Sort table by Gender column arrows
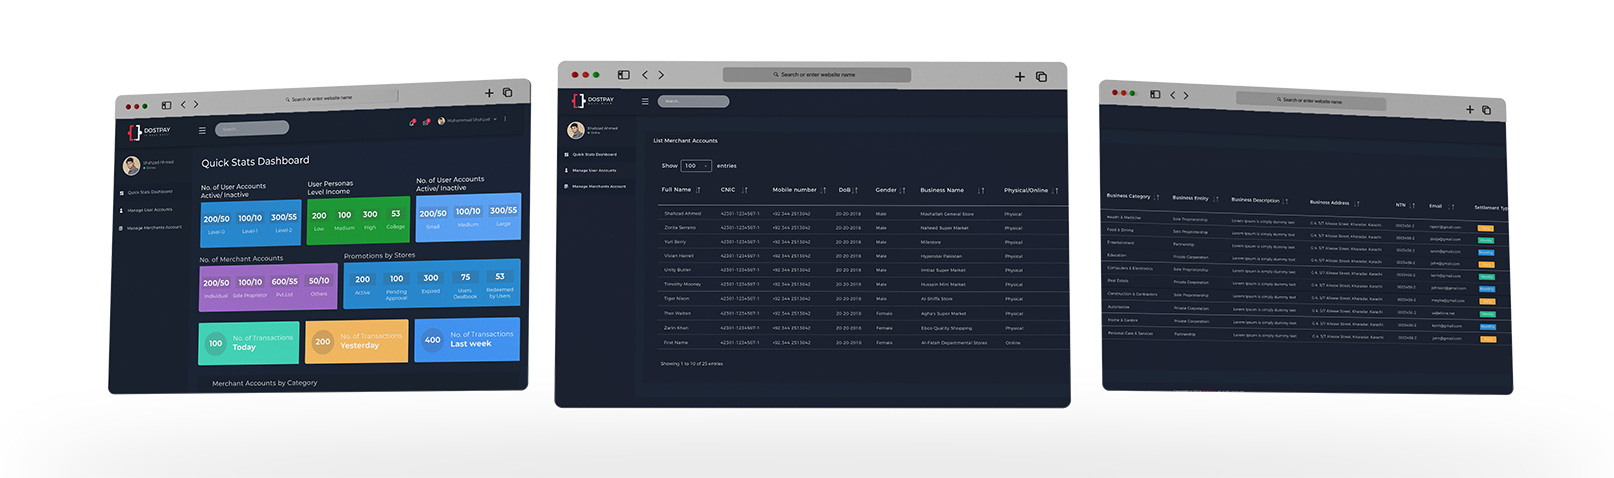The width and height of the screenshot is (1614, 478). coord(902,190)
